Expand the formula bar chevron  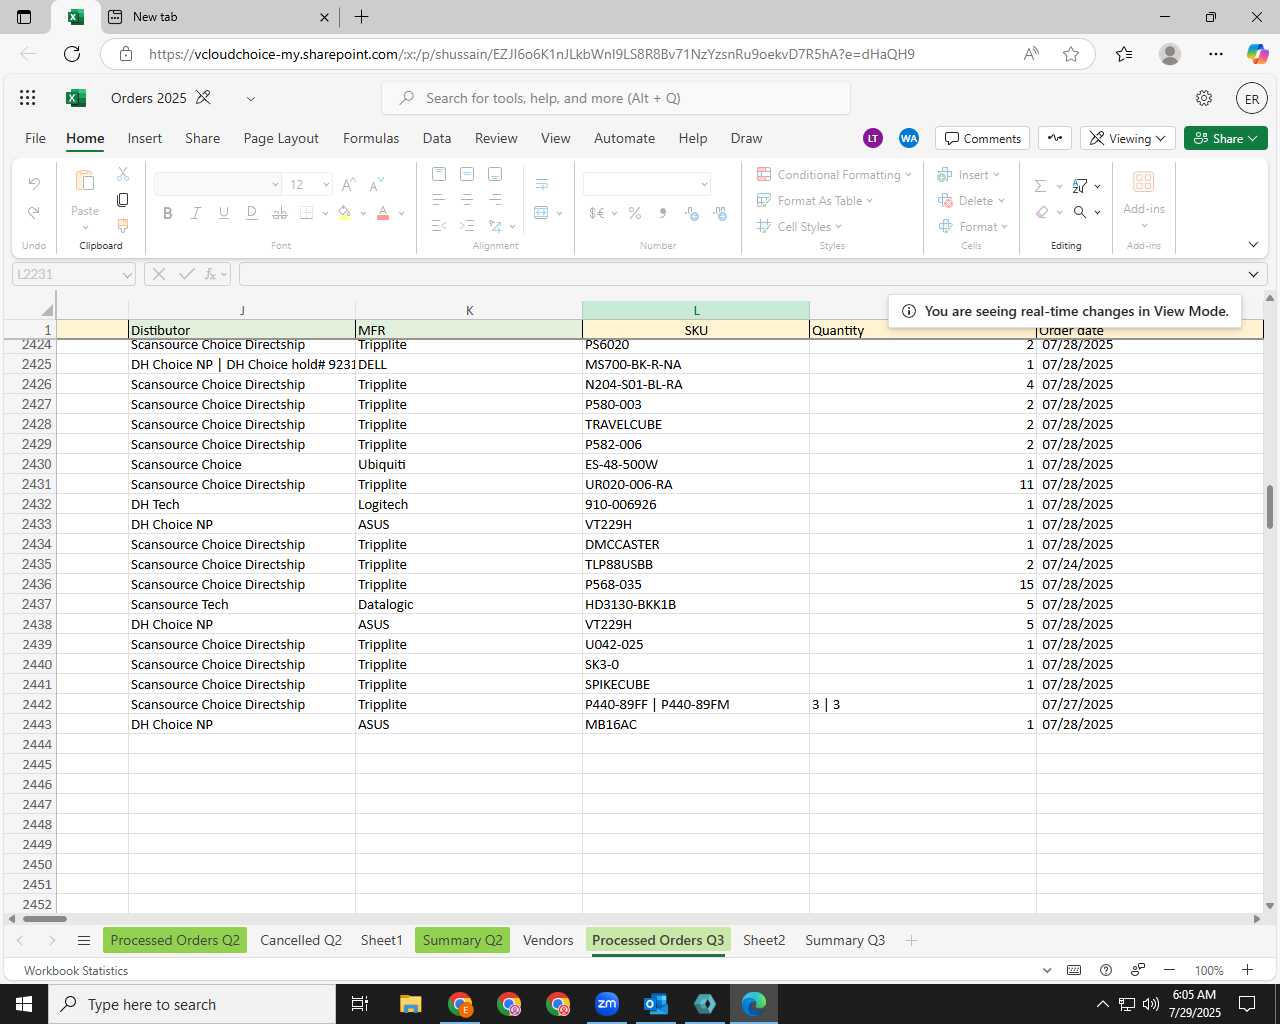pos(1253,274)
